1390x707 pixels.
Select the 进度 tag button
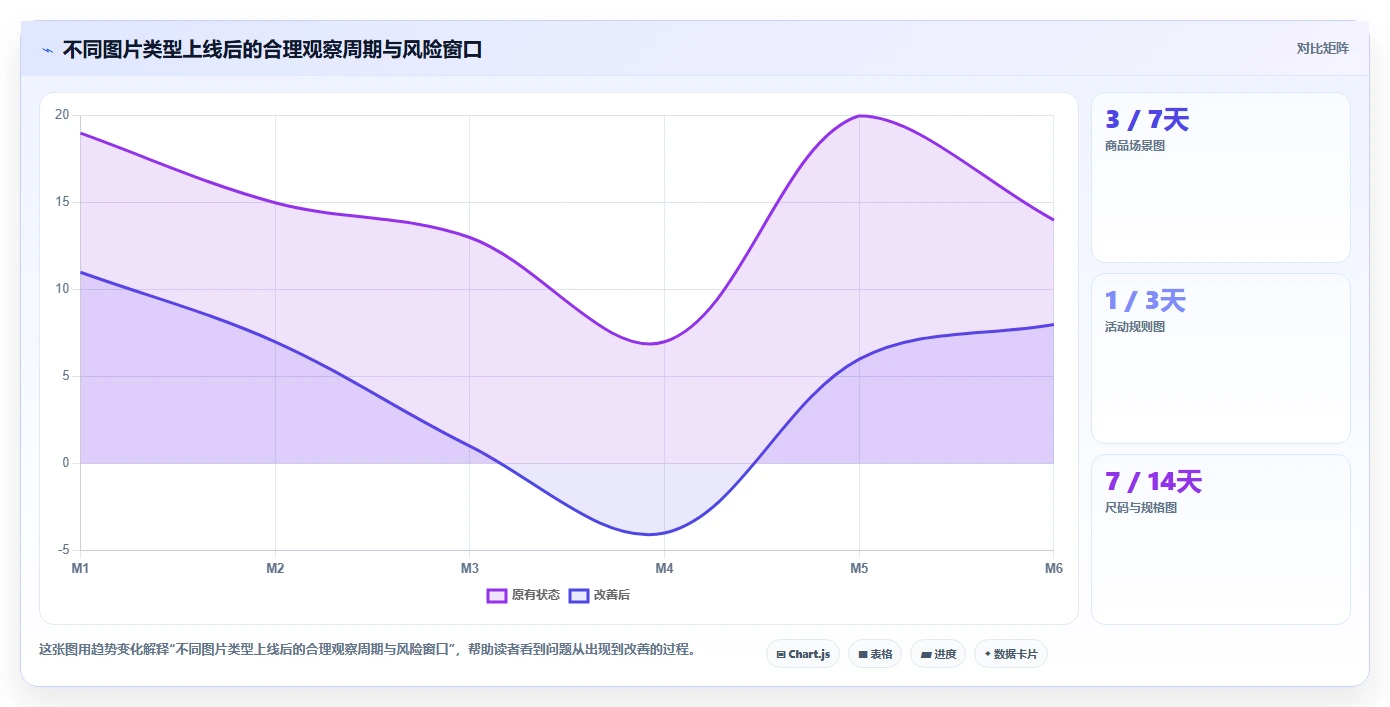[x=938, y=654]
